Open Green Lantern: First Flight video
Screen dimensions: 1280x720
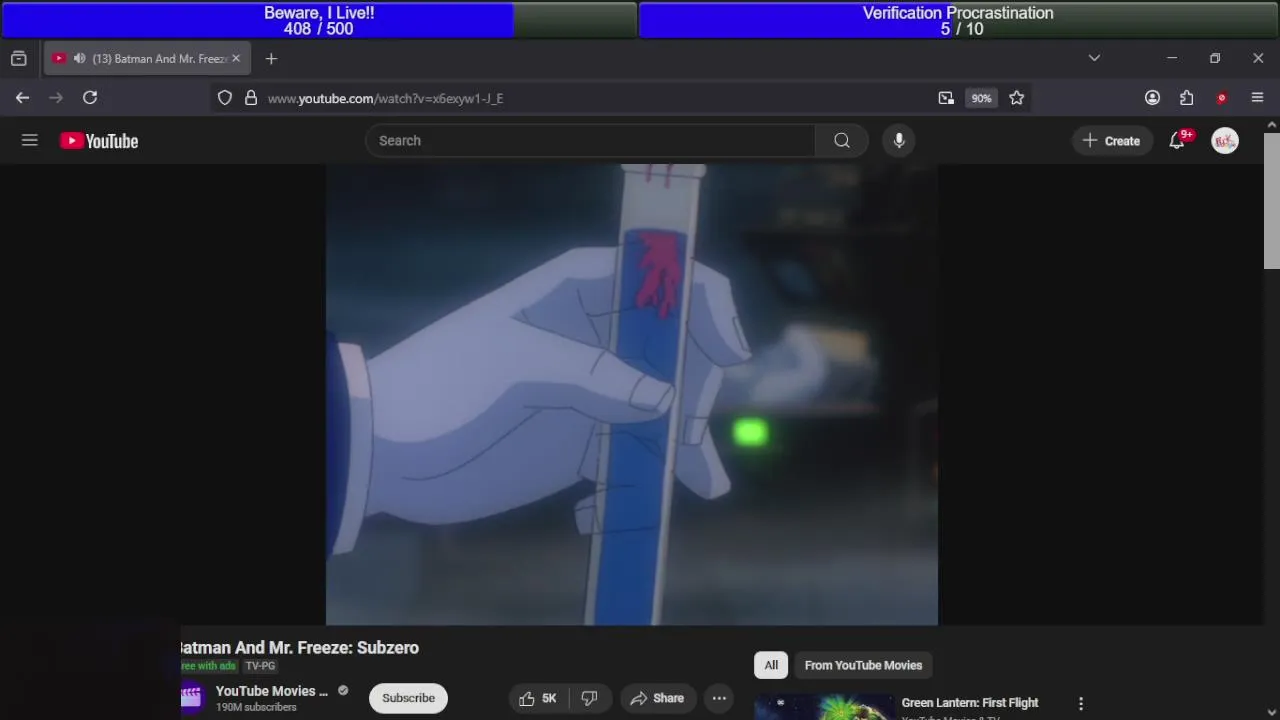tap(970, 703)
